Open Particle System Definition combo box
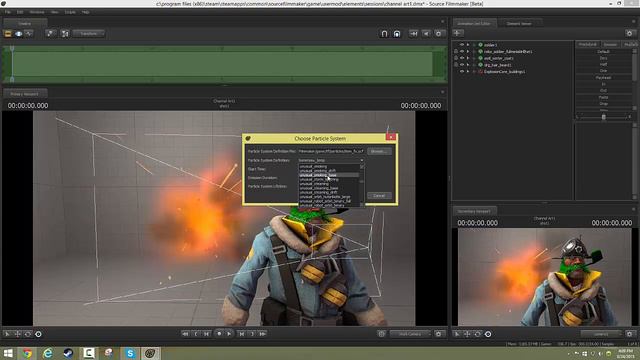 (x=331, y=160)
